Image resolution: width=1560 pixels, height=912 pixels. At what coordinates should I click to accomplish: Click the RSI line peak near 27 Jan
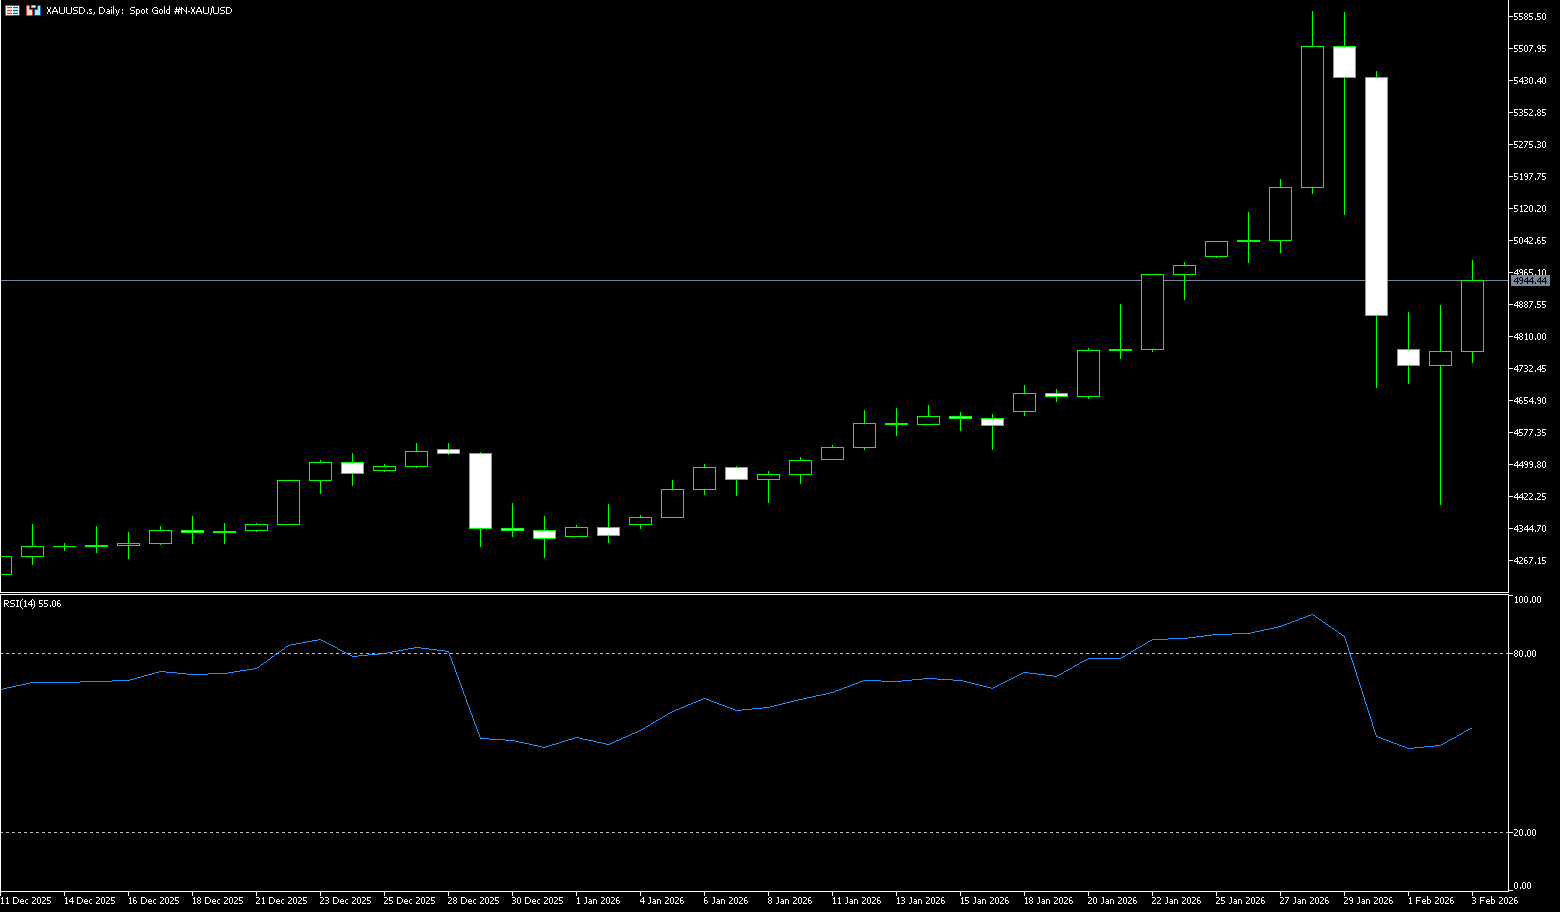(1312, 615)
